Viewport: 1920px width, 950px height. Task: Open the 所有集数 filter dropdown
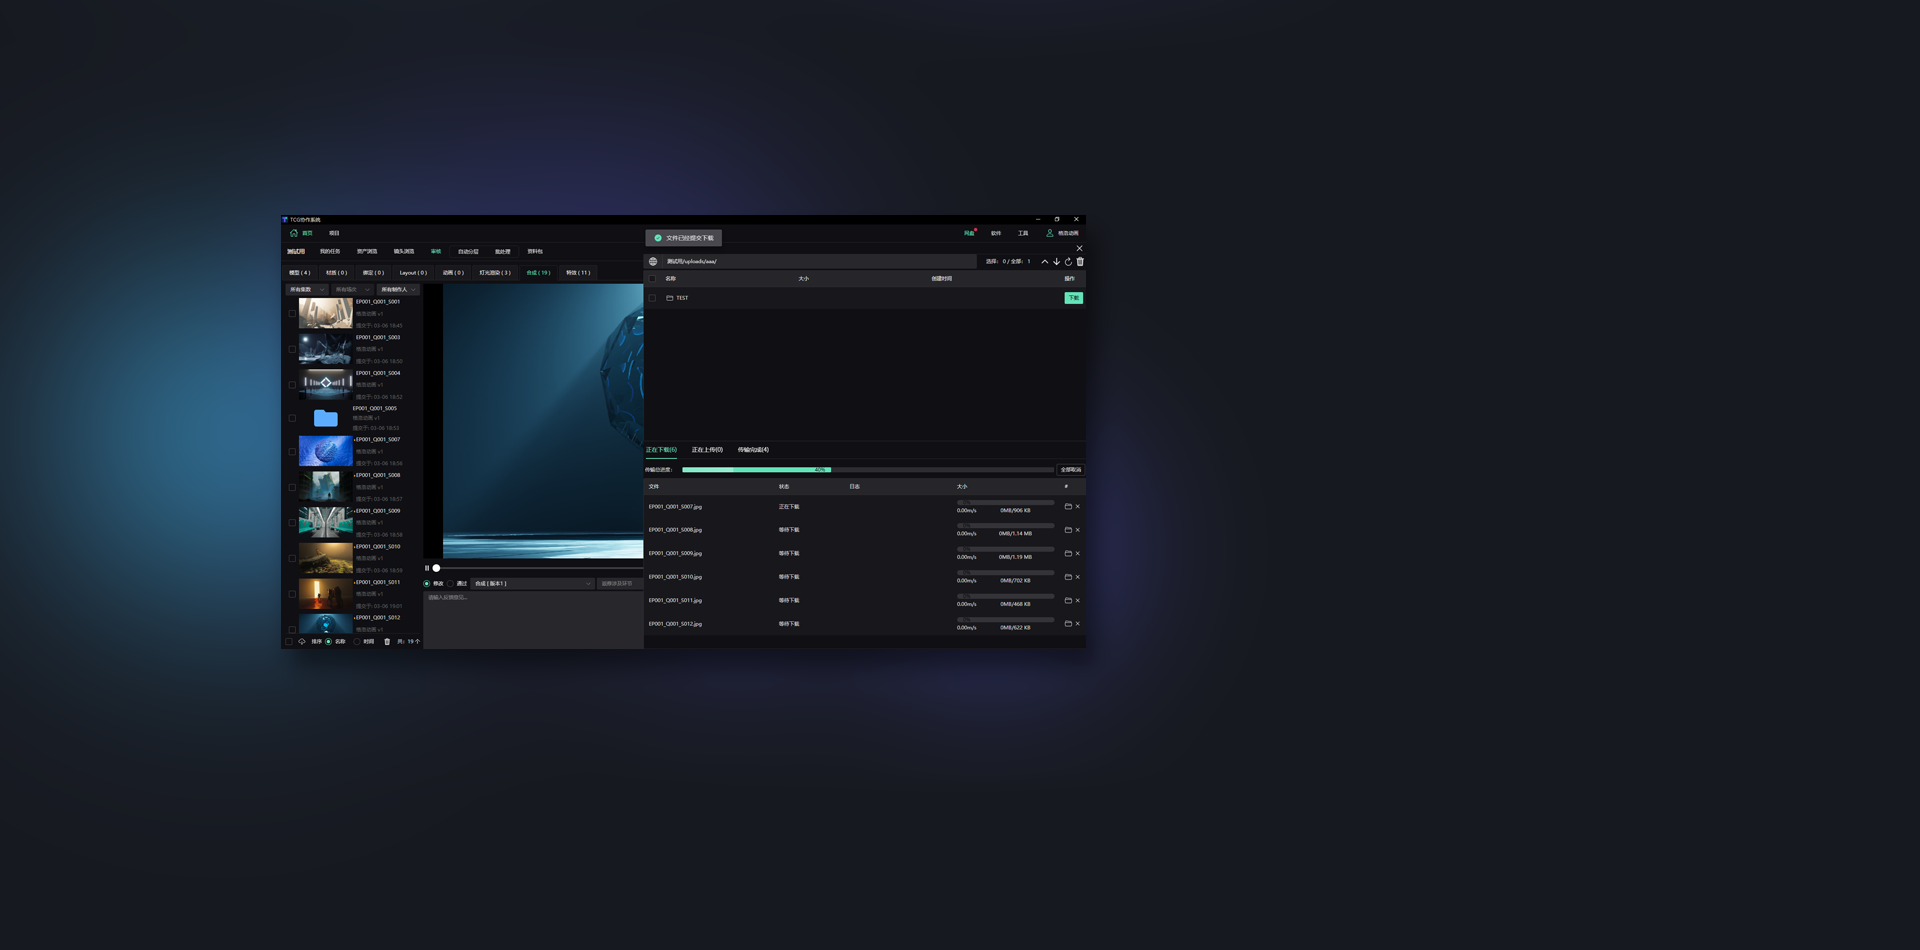[307, 290]
